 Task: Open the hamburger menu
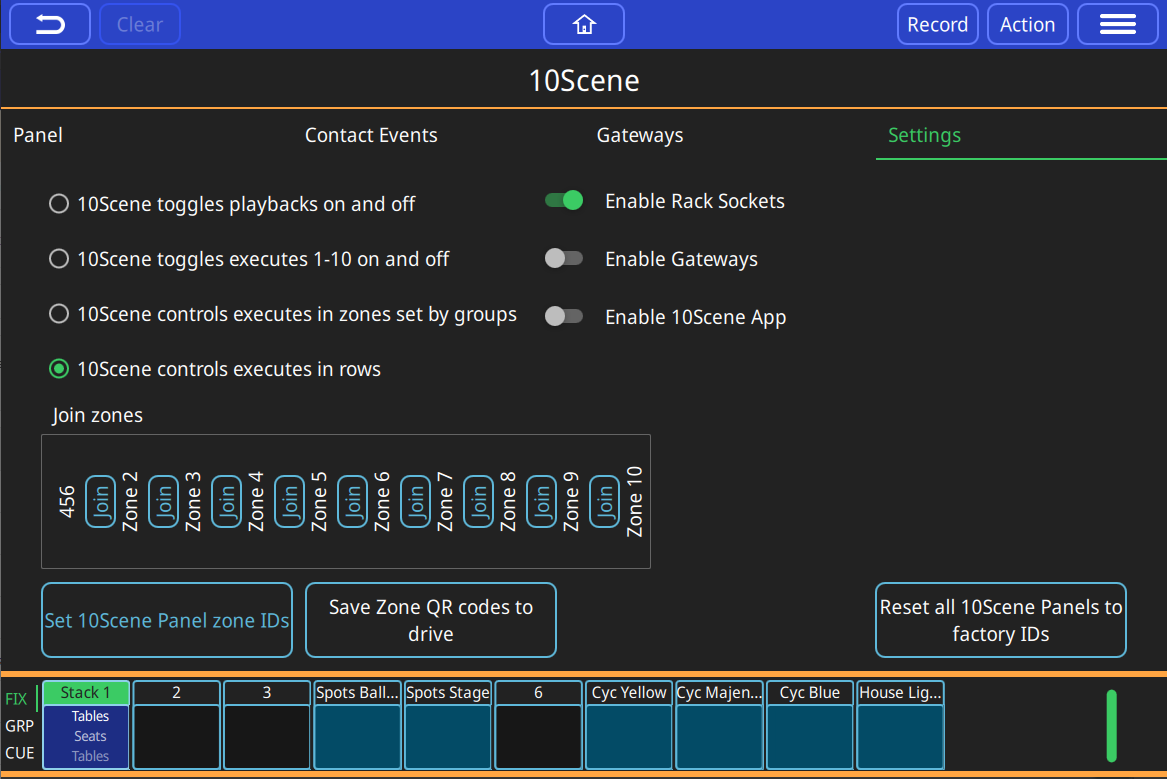[1117, 25]
